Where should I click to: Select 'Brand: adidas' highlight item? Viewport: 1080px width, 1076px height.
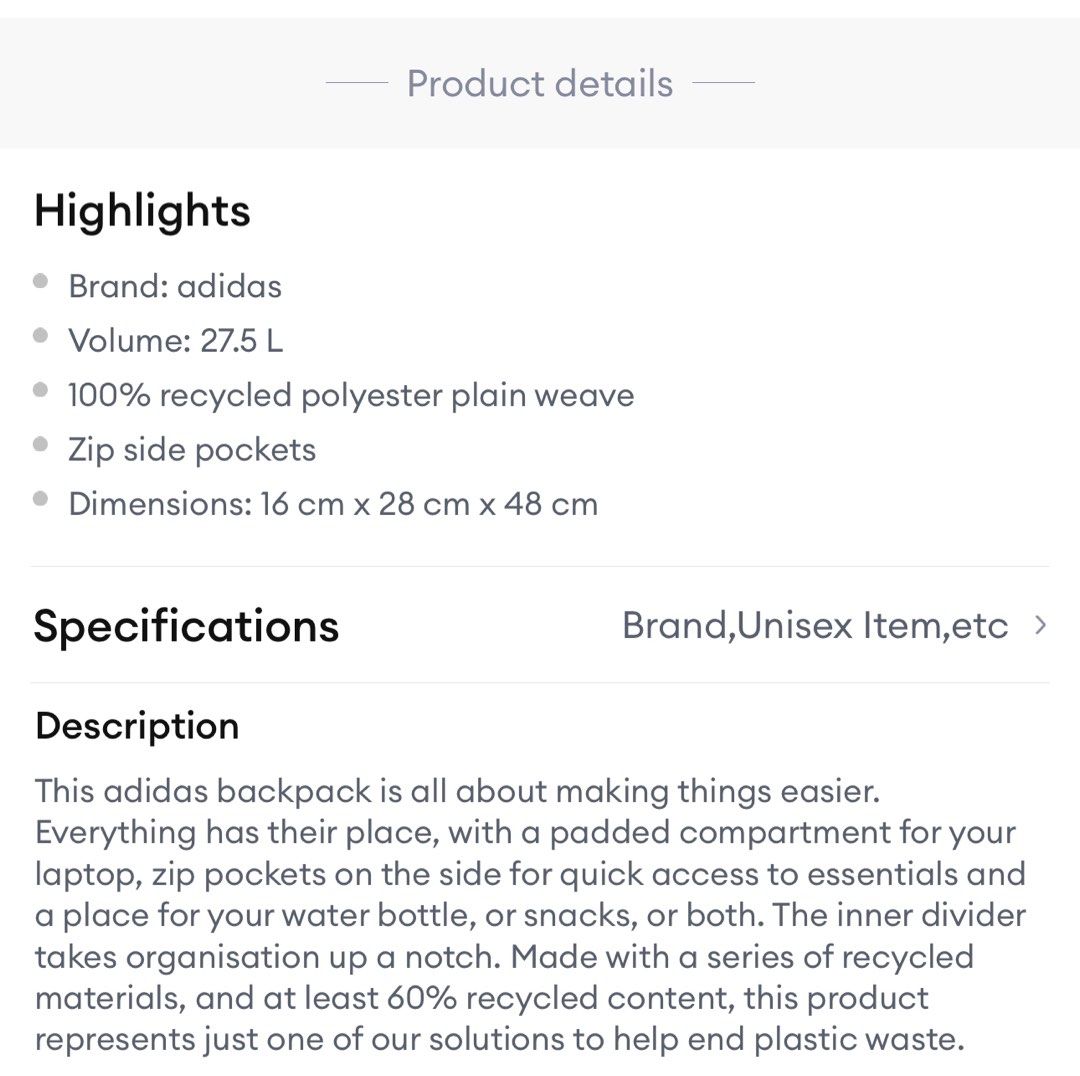(175, 286)
